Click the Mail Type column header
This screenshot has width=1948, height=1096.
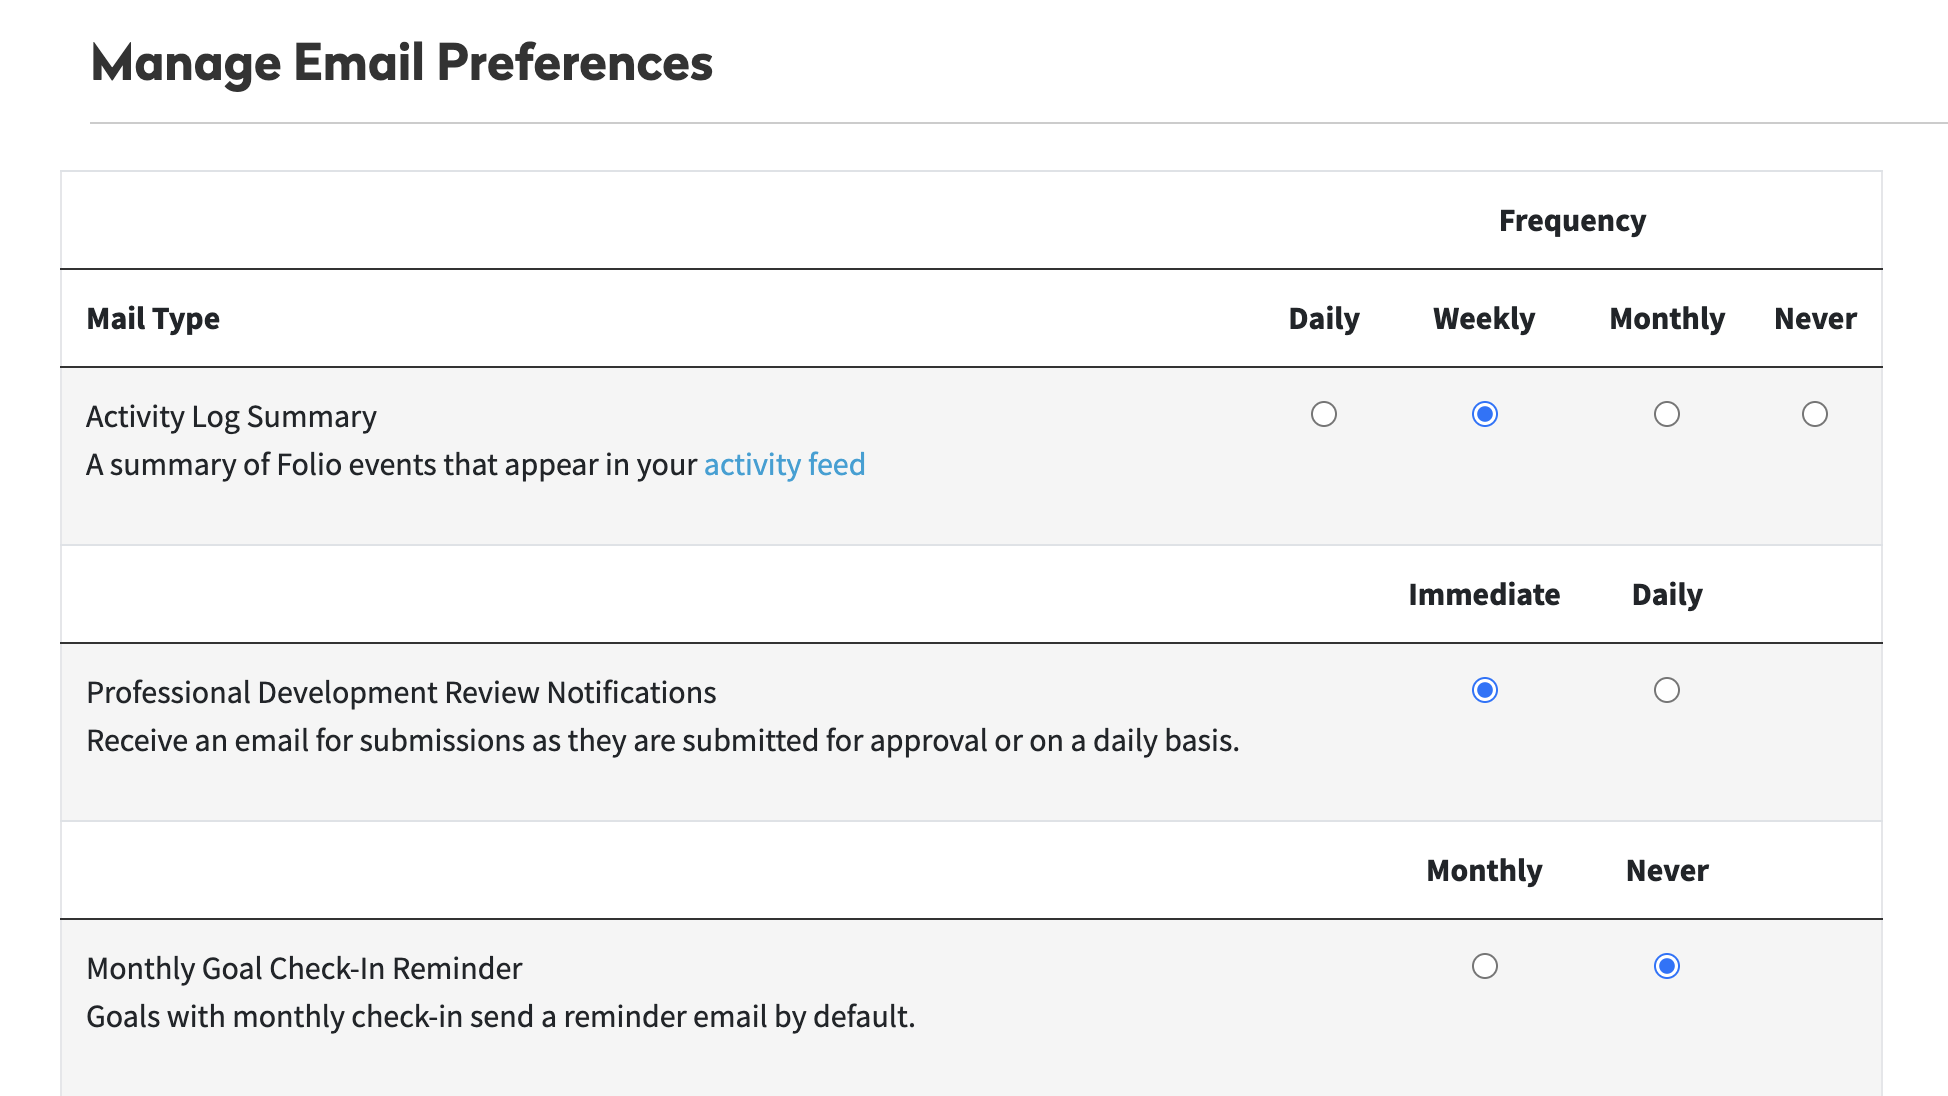pos(153,319)
